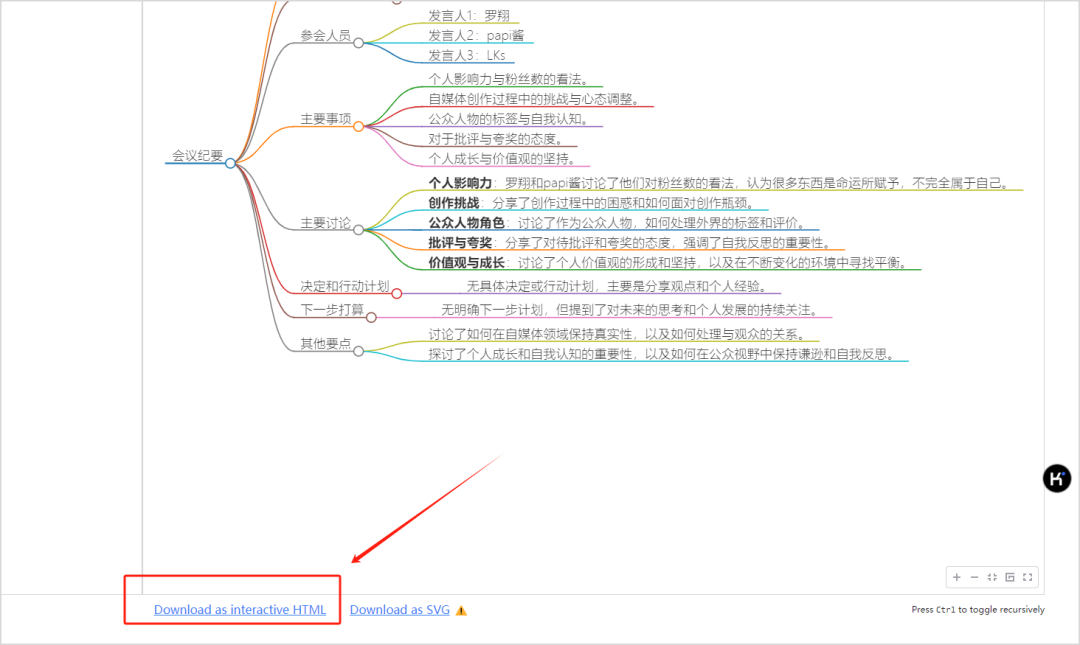Image resolution: width=1080 pixels, height=645 pixels.
Task: Toggle the 决定和行动计划 node circle
Action: coord(397,294)
